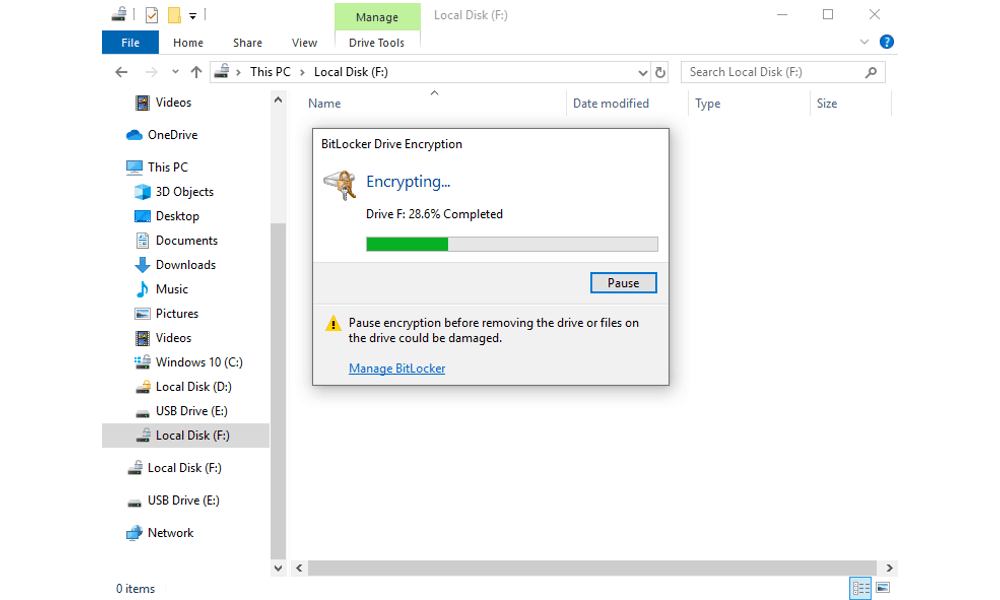Viewport: 1000px width, 600px height.
Task: Click horizontal scrollbar left arrow
Action: tap(299, 568)
